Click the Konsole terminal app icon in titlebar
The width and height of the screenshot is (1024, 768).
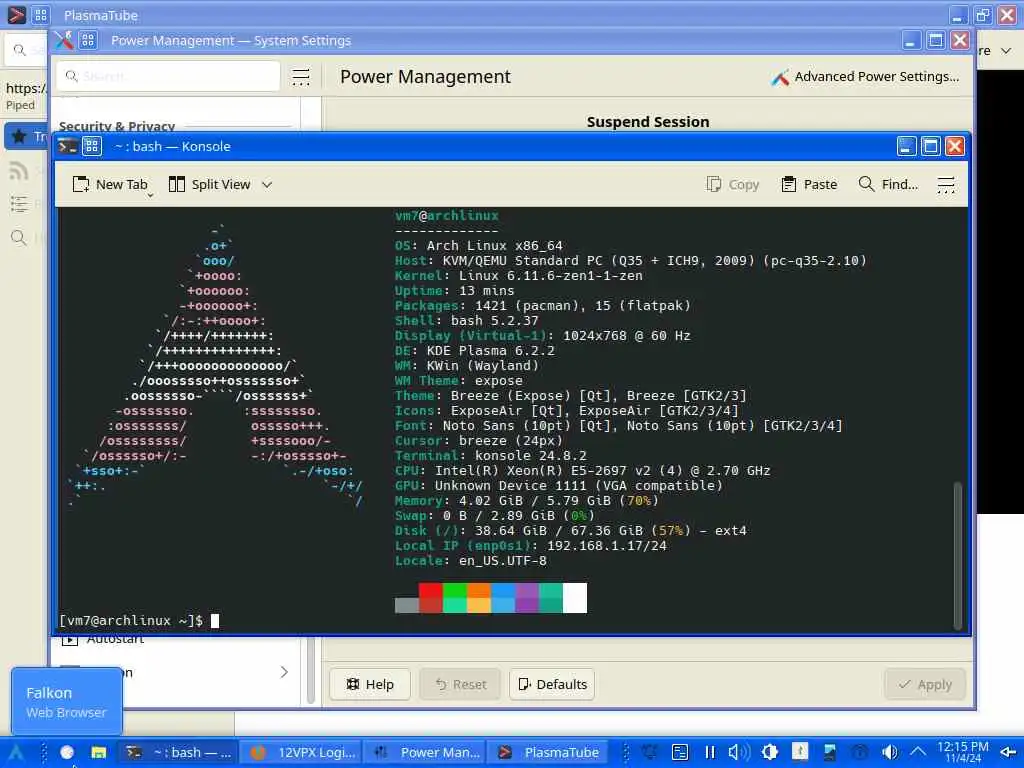[67, 146]
